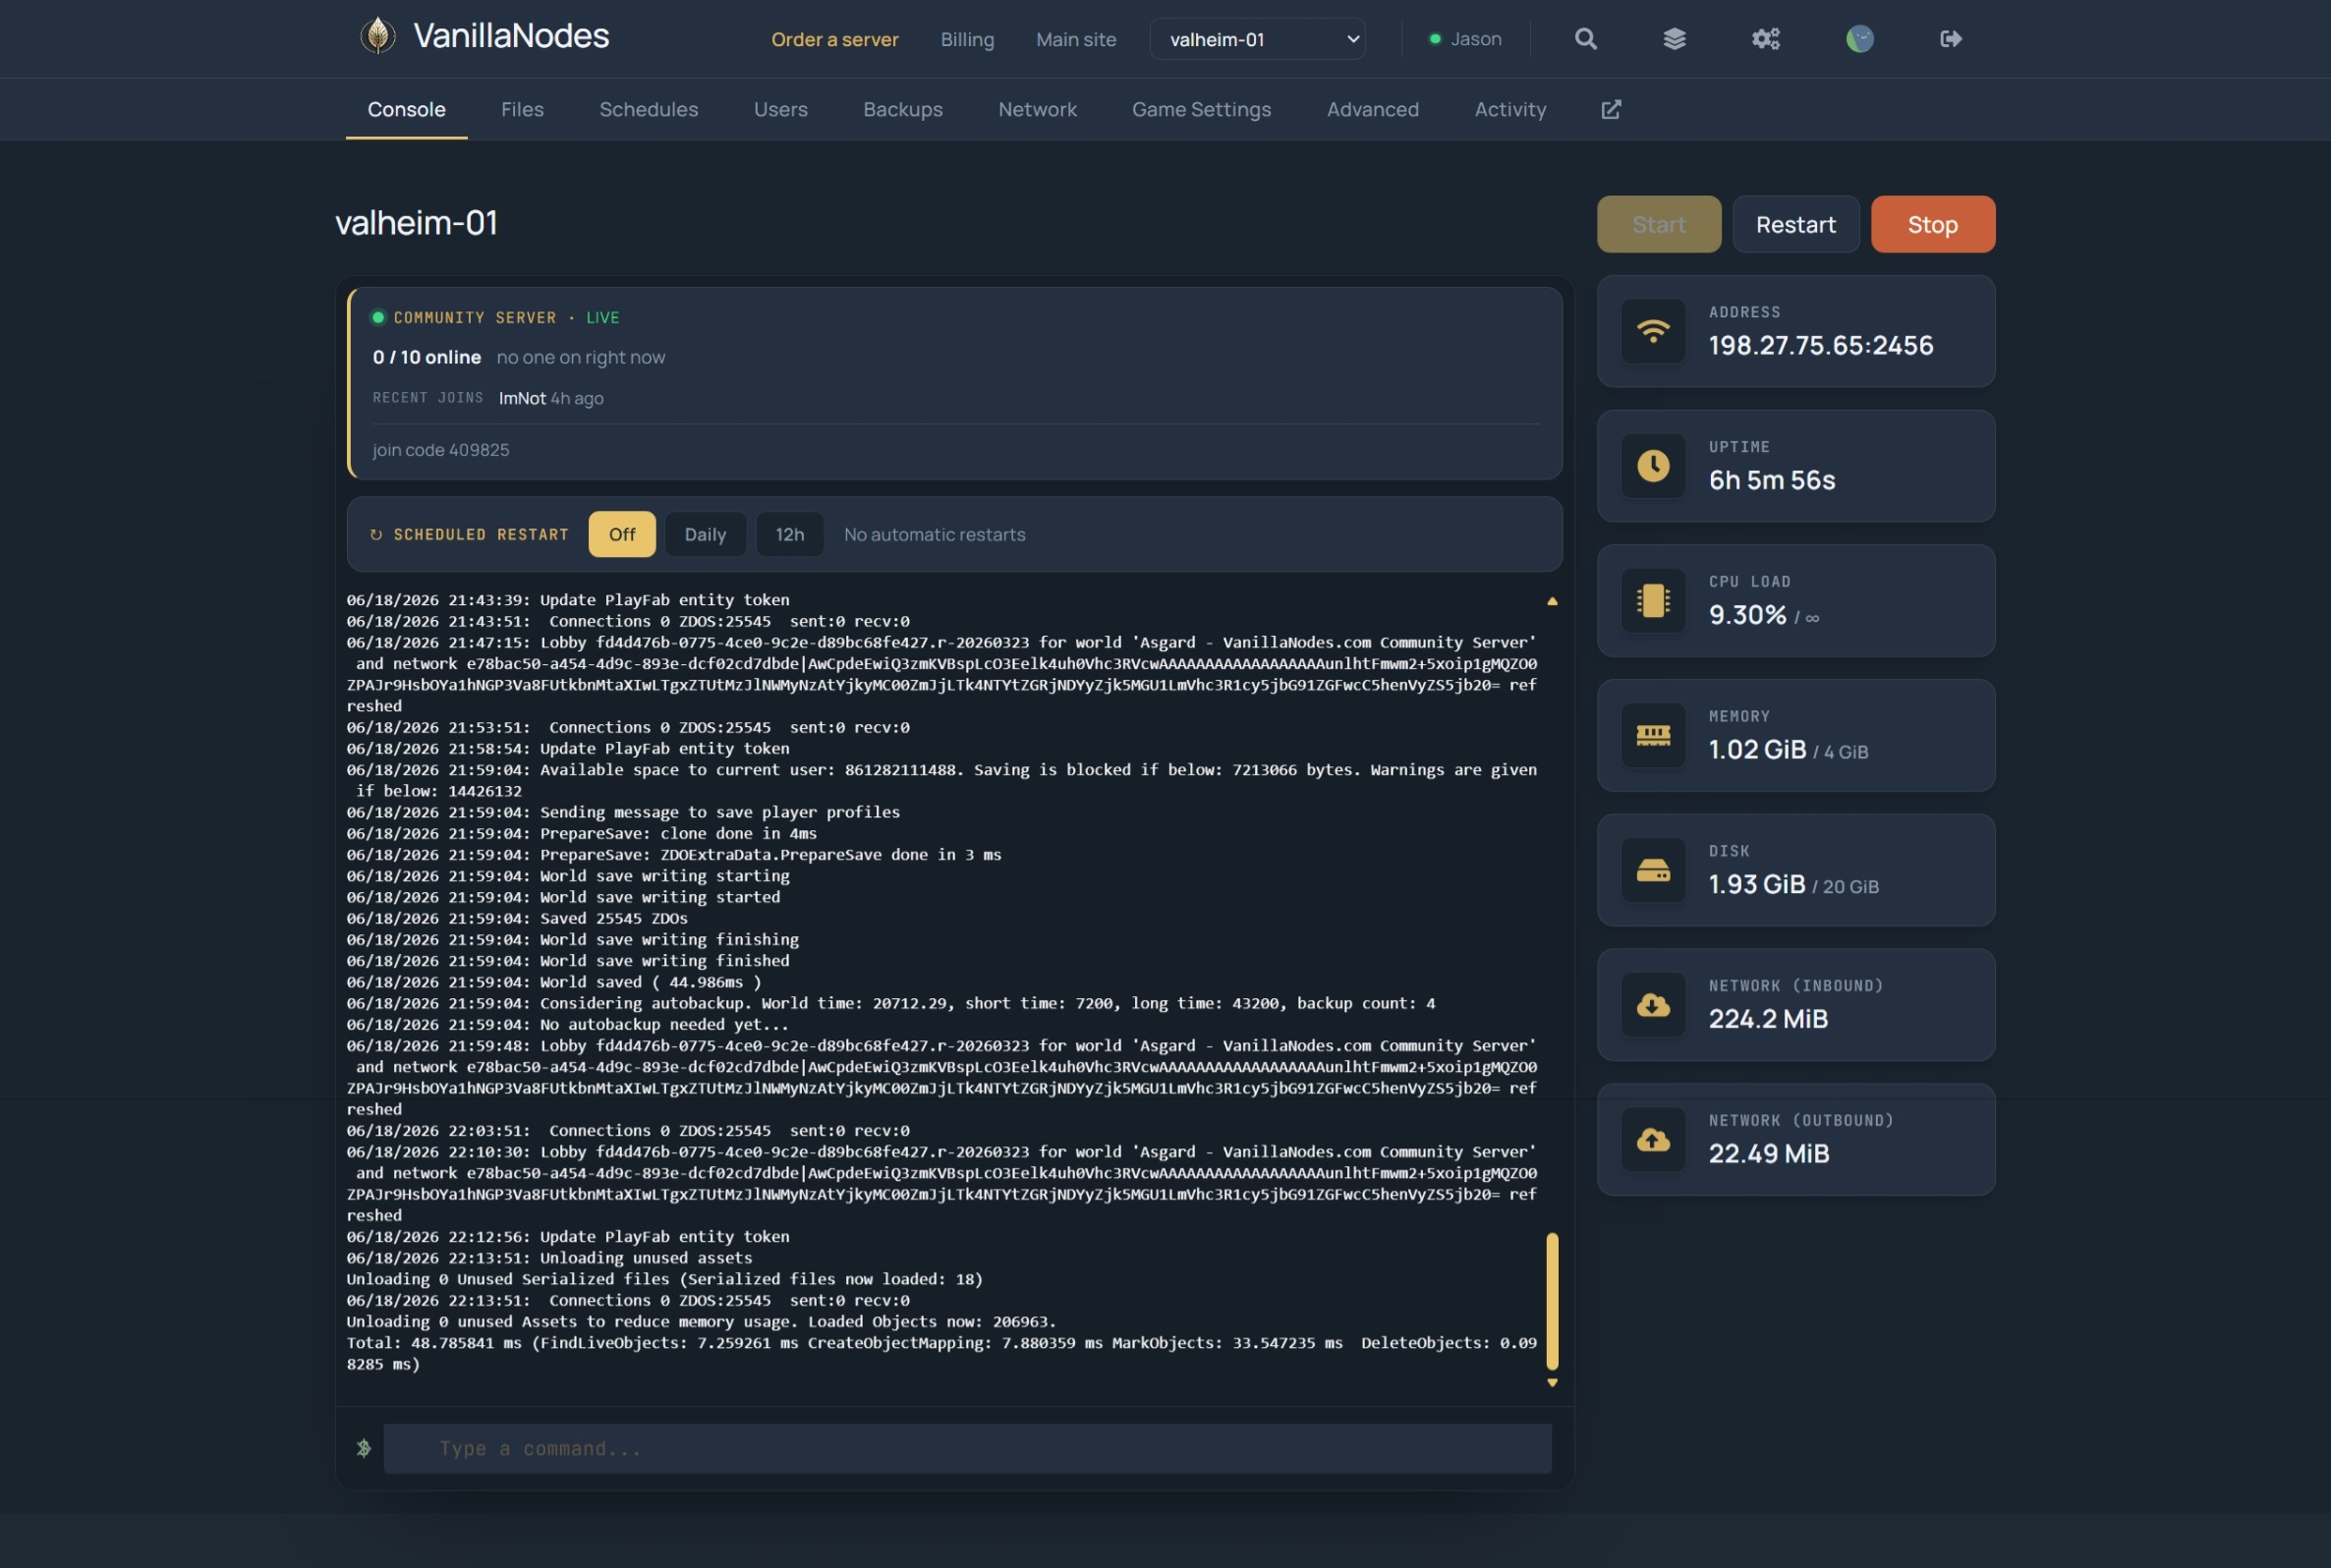Click the Restart server button
The width and height of the screenshot is (2331, 1568).
[x=1795, y=224]
